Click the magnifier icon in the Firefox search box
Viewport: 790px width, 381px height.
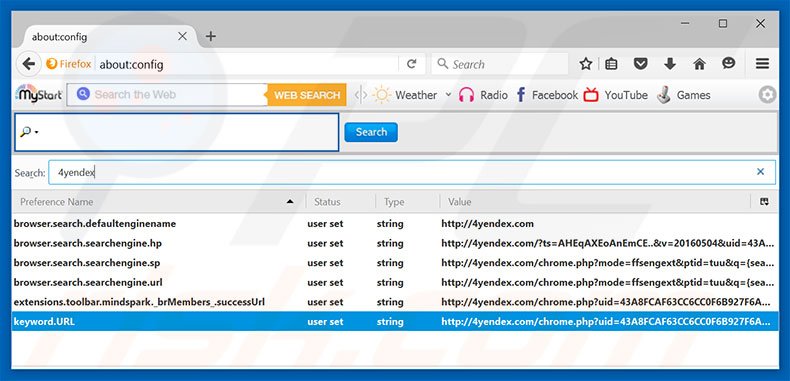[442, 64]
